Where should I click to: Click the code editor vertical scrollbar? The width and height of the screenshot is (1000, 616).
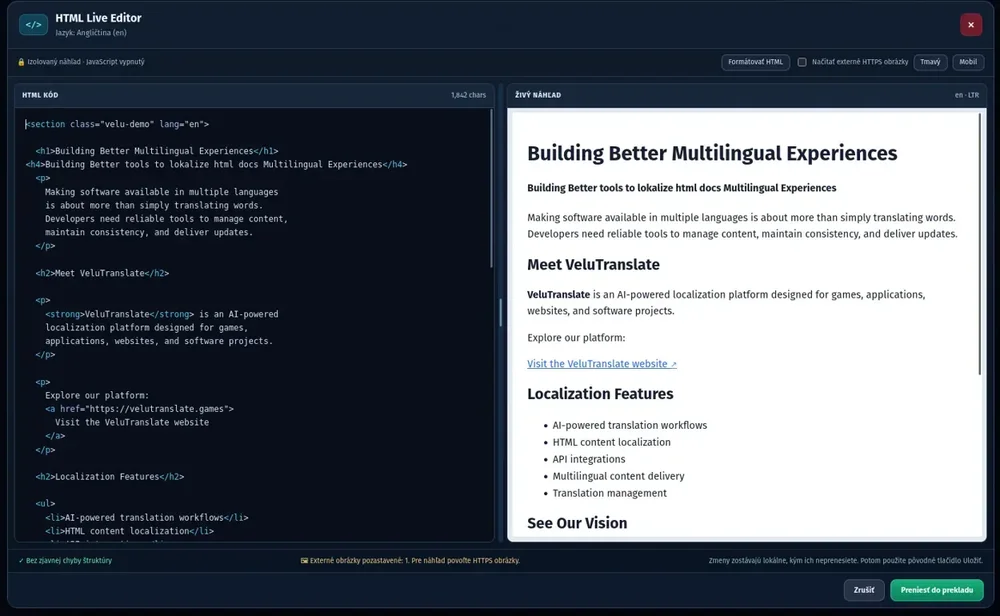click(x=491, y=189)
